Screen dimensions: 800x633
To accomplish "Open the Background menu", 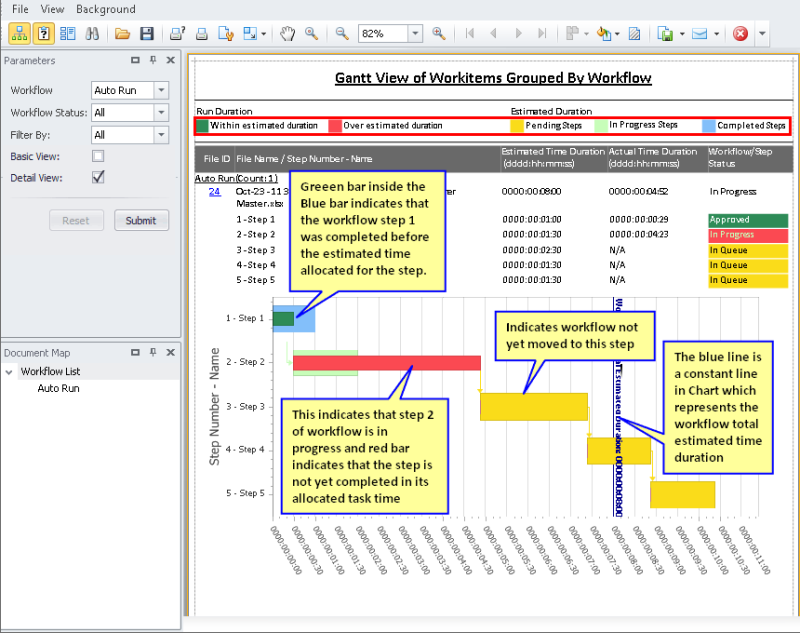I will click(105, 9).
